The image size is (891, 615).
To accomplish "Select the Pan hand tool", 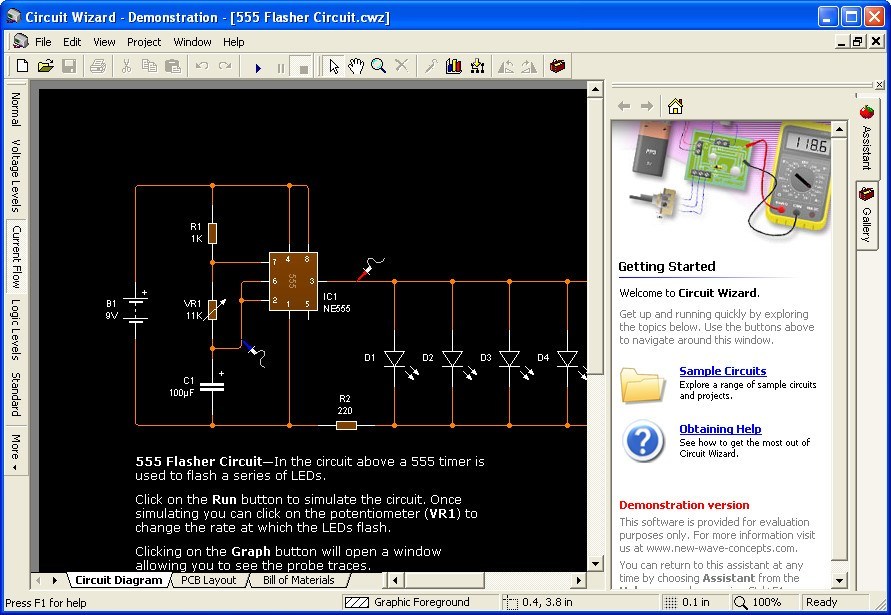I will pyautogui.click(x=356, y=66).
